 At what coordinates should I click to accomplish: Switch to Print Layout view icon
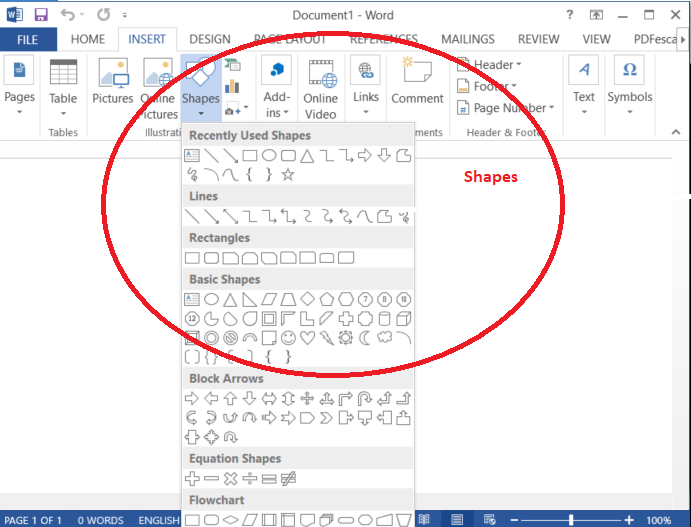click(457, 520)
